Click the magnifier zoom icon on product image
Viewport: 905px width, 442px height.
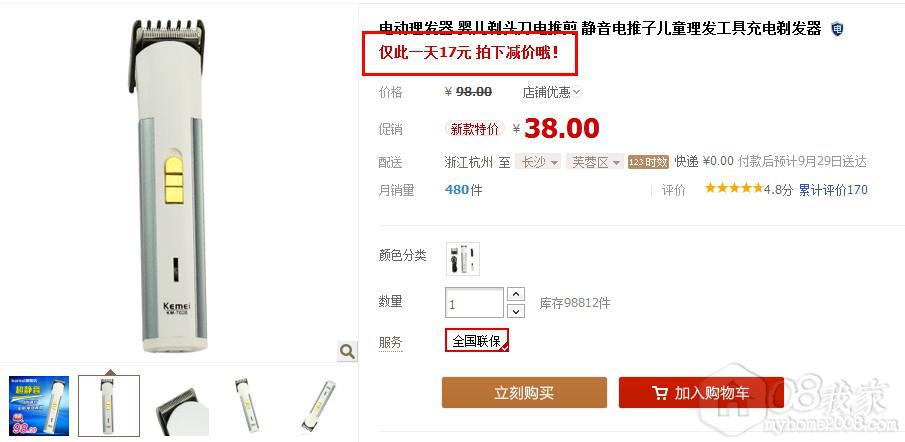click(347, 351)
